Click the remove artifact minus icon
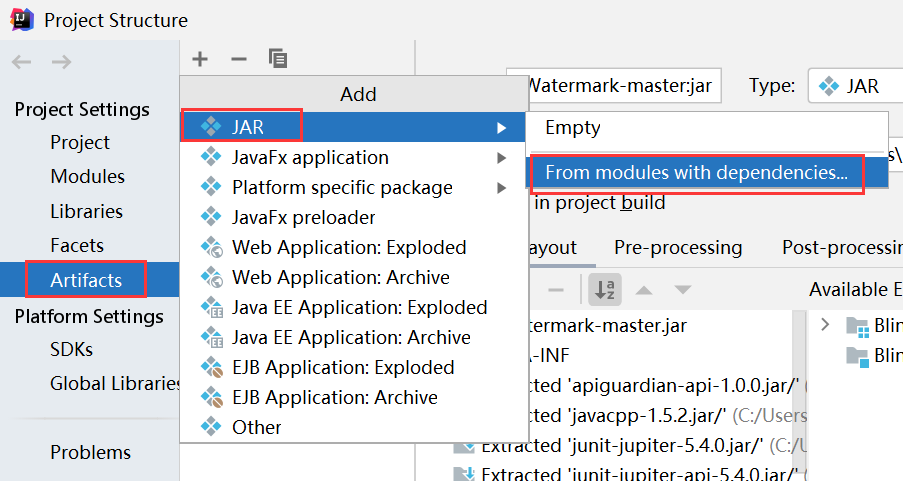 click(x=238, y=59)
